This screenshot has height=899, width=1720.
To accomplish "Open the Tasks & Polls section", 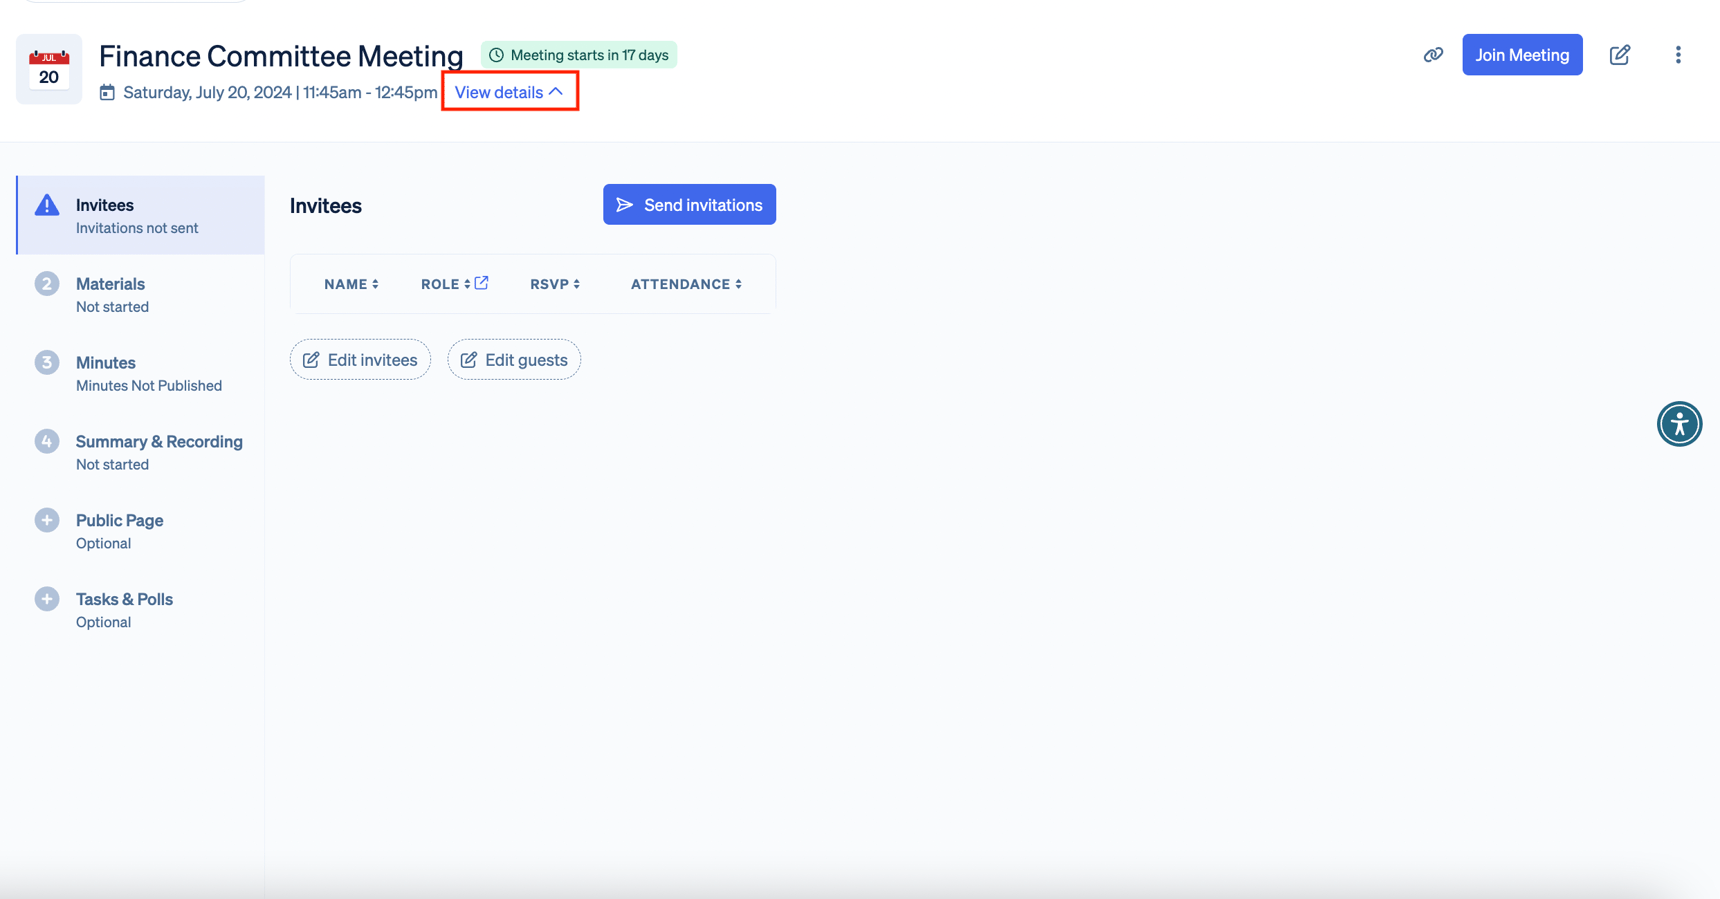I will (141, 610).
